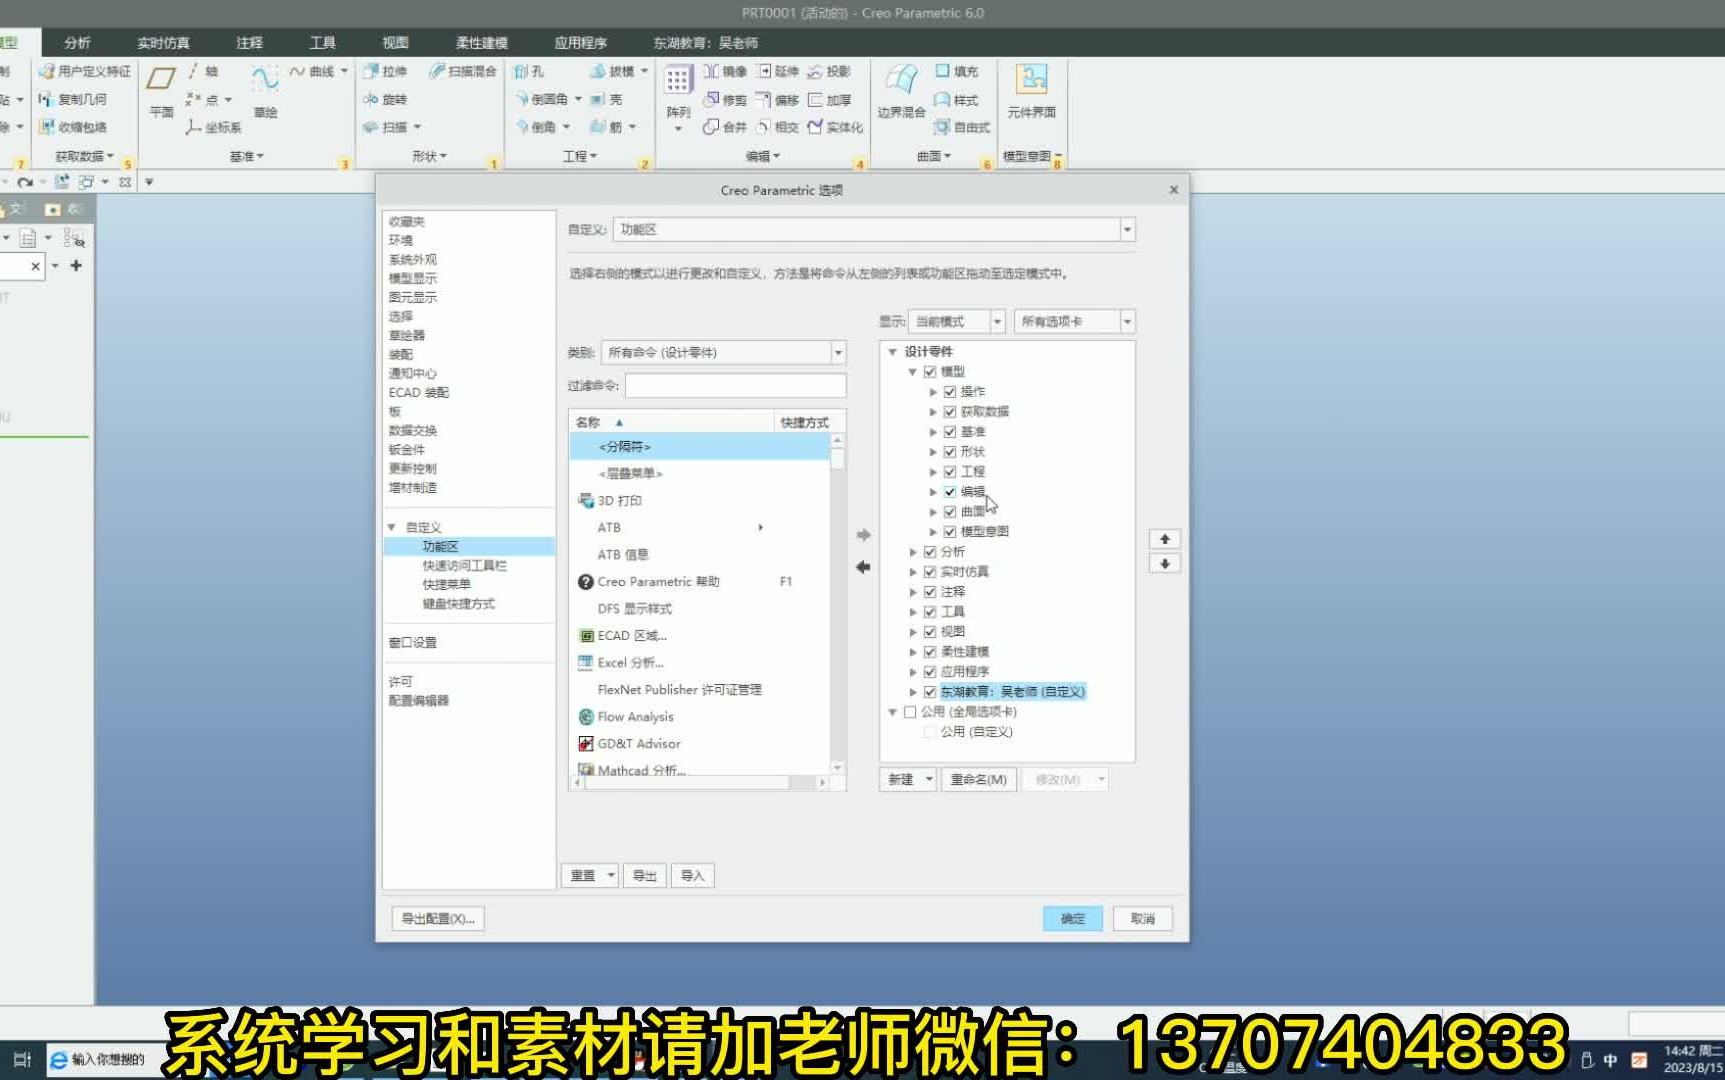Click the 导出配置 button
1725x1080 pixels.
[x=438, y=918]
